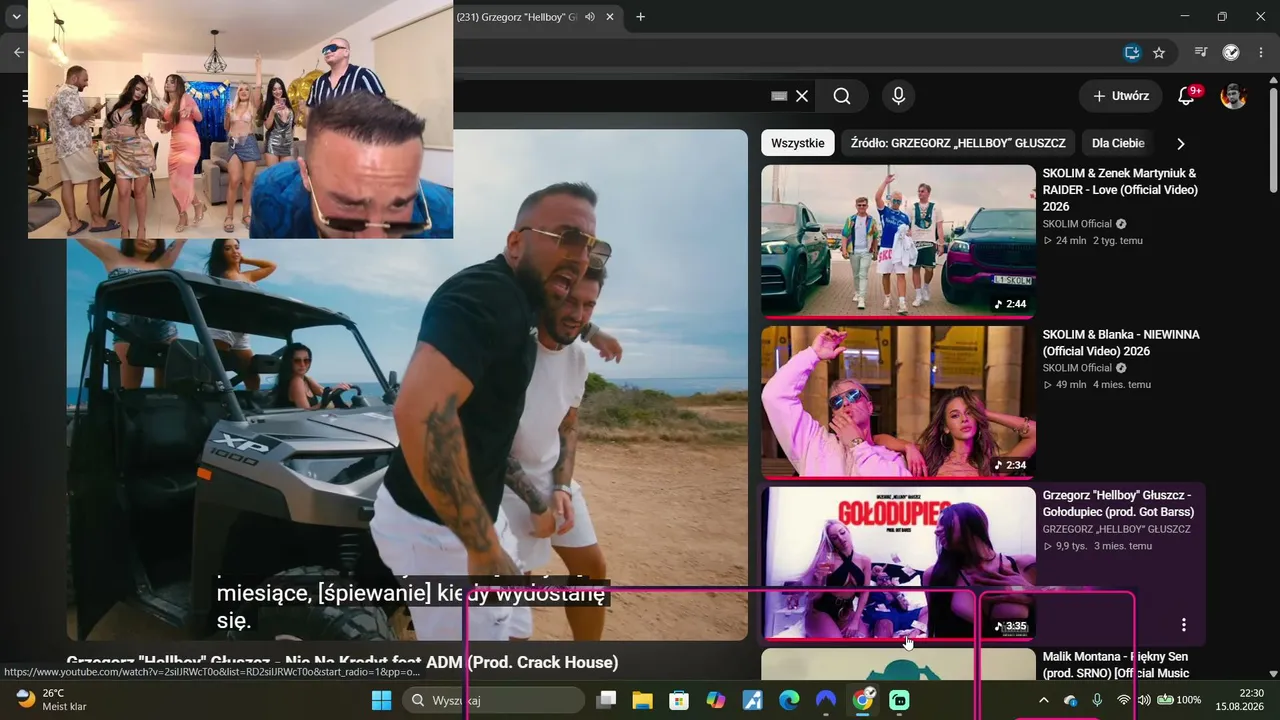The height and width of the screenshot is (720, 1280).
Task: Open File Explorer from the taskbar
Action: pos(642,700)
